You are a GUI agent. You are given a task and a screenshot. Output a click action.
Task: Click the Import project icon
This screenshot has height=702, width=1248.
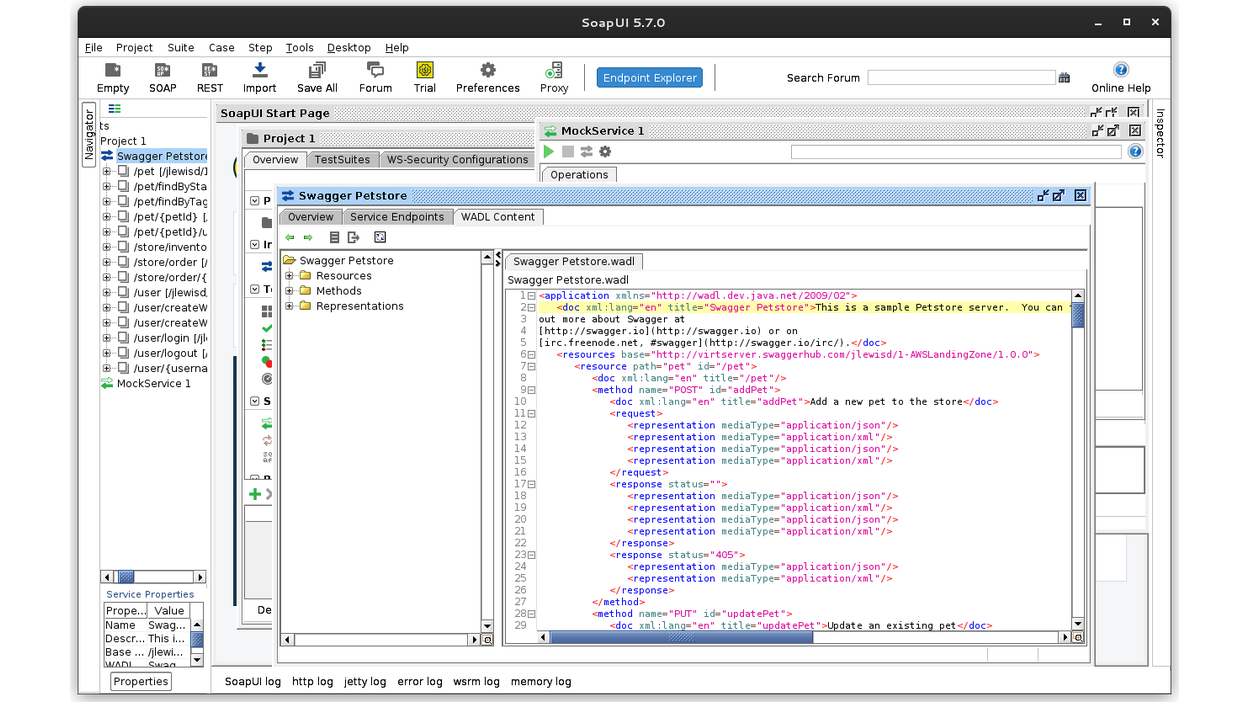pyautogui.click(x=259, y=77)
